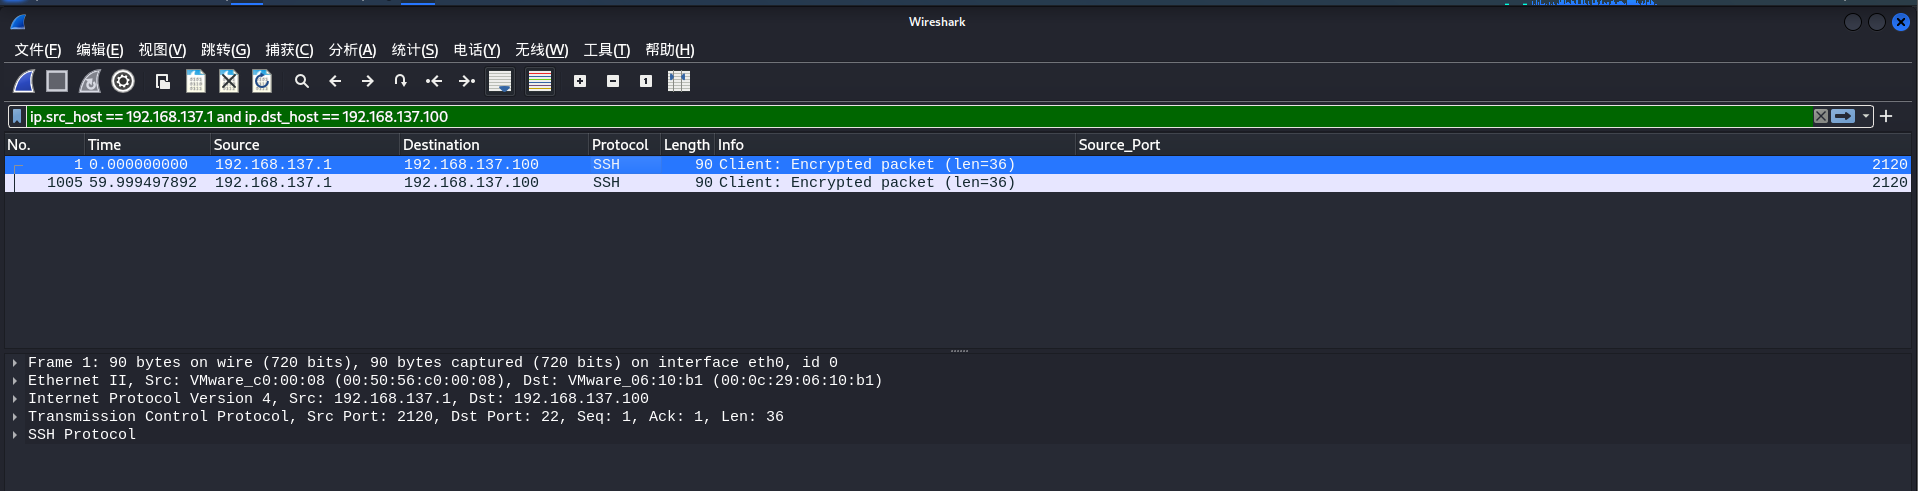Screen dimensions: 1918x491
Task: Reset text to normal size
Action: 646,81
